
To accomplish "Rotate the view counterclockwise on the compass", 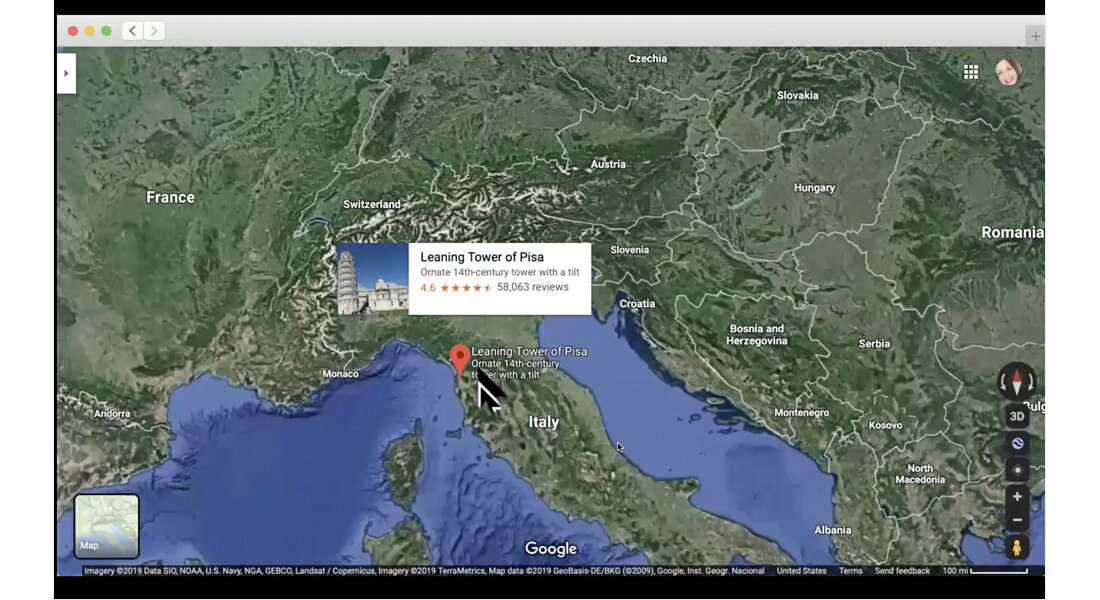I will pyautogui.click(x=1003, y=383).
